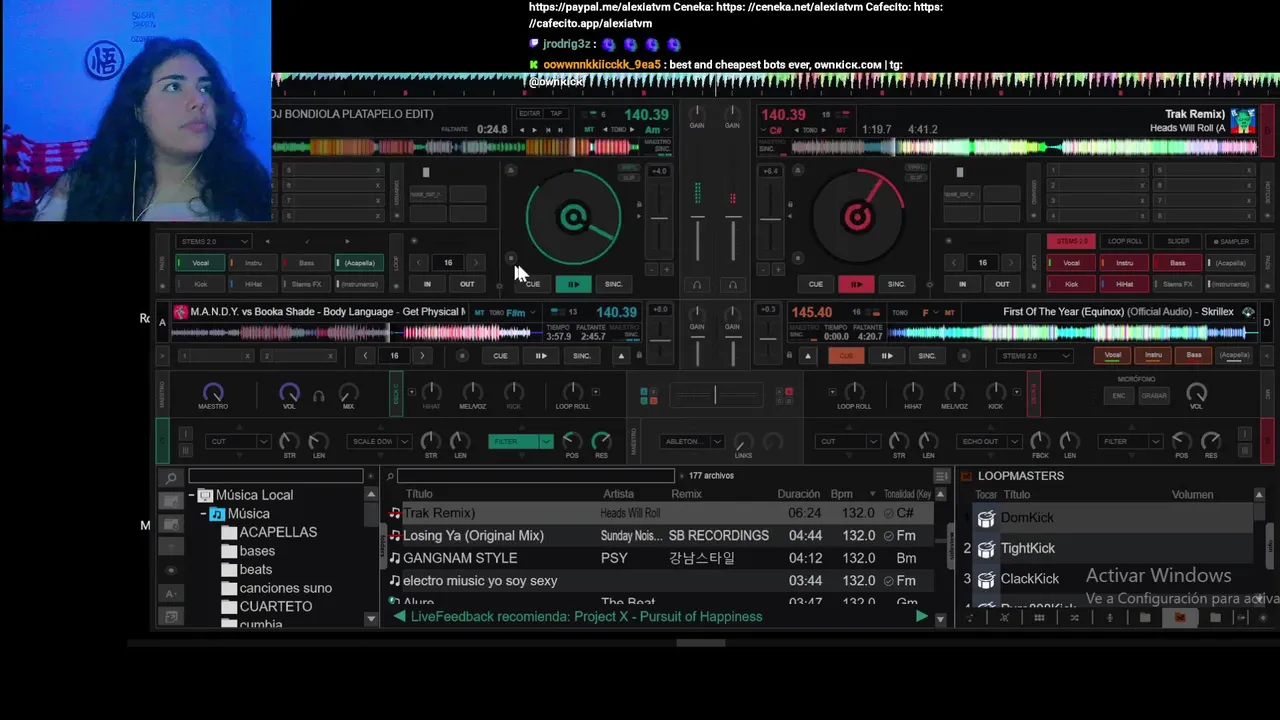Sort tracks by the Bpm column
The image size is (1280, 720).
click(841, 494)
